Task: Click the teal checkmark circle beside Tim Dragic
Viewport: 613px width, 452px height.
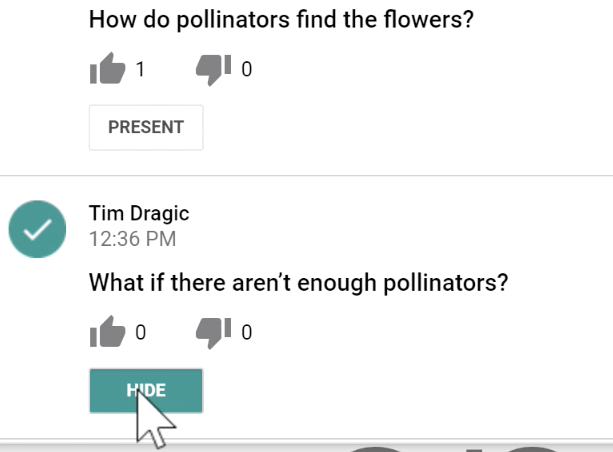Action: point(37,231)
